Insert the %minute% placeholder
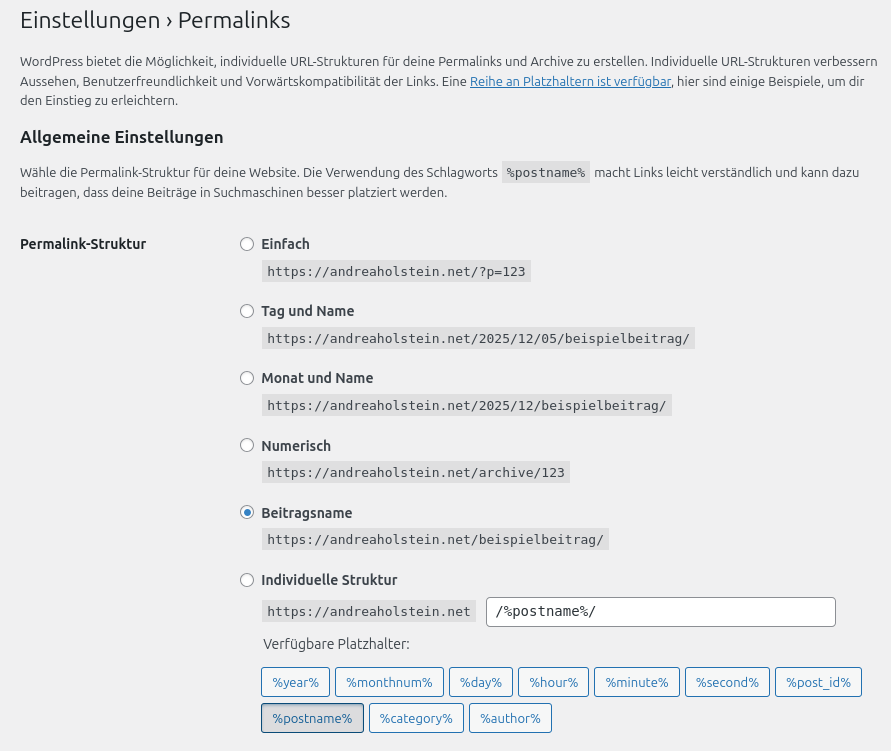The width and height of the screenshot is (891, 751). [637, 683]
